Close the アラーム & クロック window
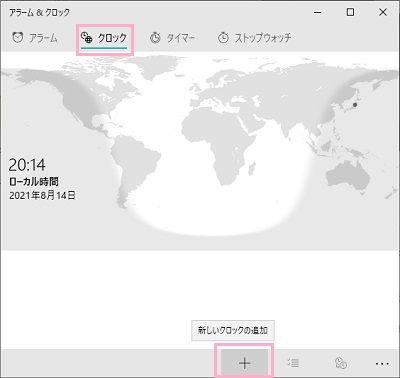 click(x=383, y=12)
